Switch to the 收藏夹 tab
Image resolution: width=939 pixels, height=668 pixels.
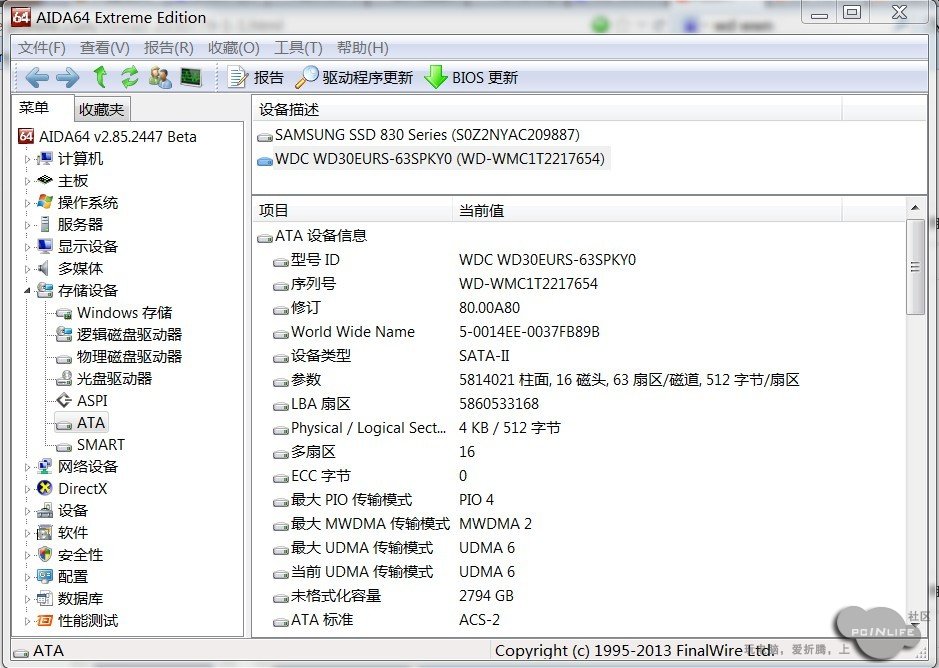(x=101, y=110)
